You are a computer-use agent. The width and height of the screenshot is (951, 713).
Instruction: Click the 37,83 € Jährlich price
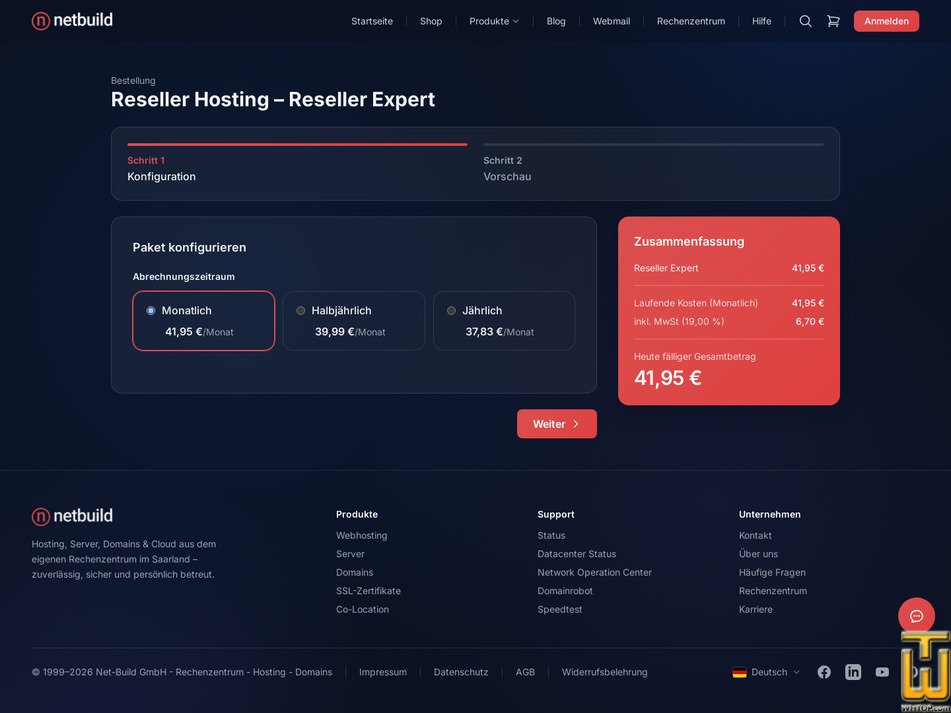[x=484, y=332]
